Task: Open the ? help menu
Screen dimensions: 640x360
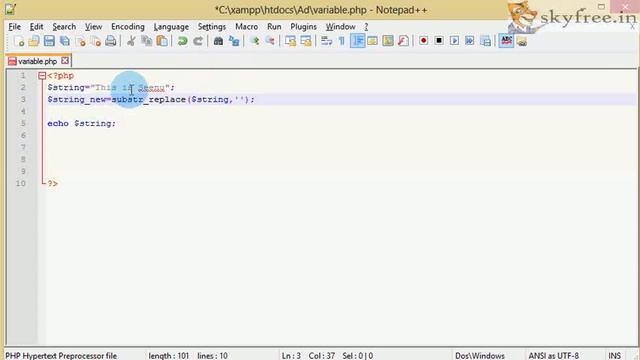Action: [x=366, y=27]
